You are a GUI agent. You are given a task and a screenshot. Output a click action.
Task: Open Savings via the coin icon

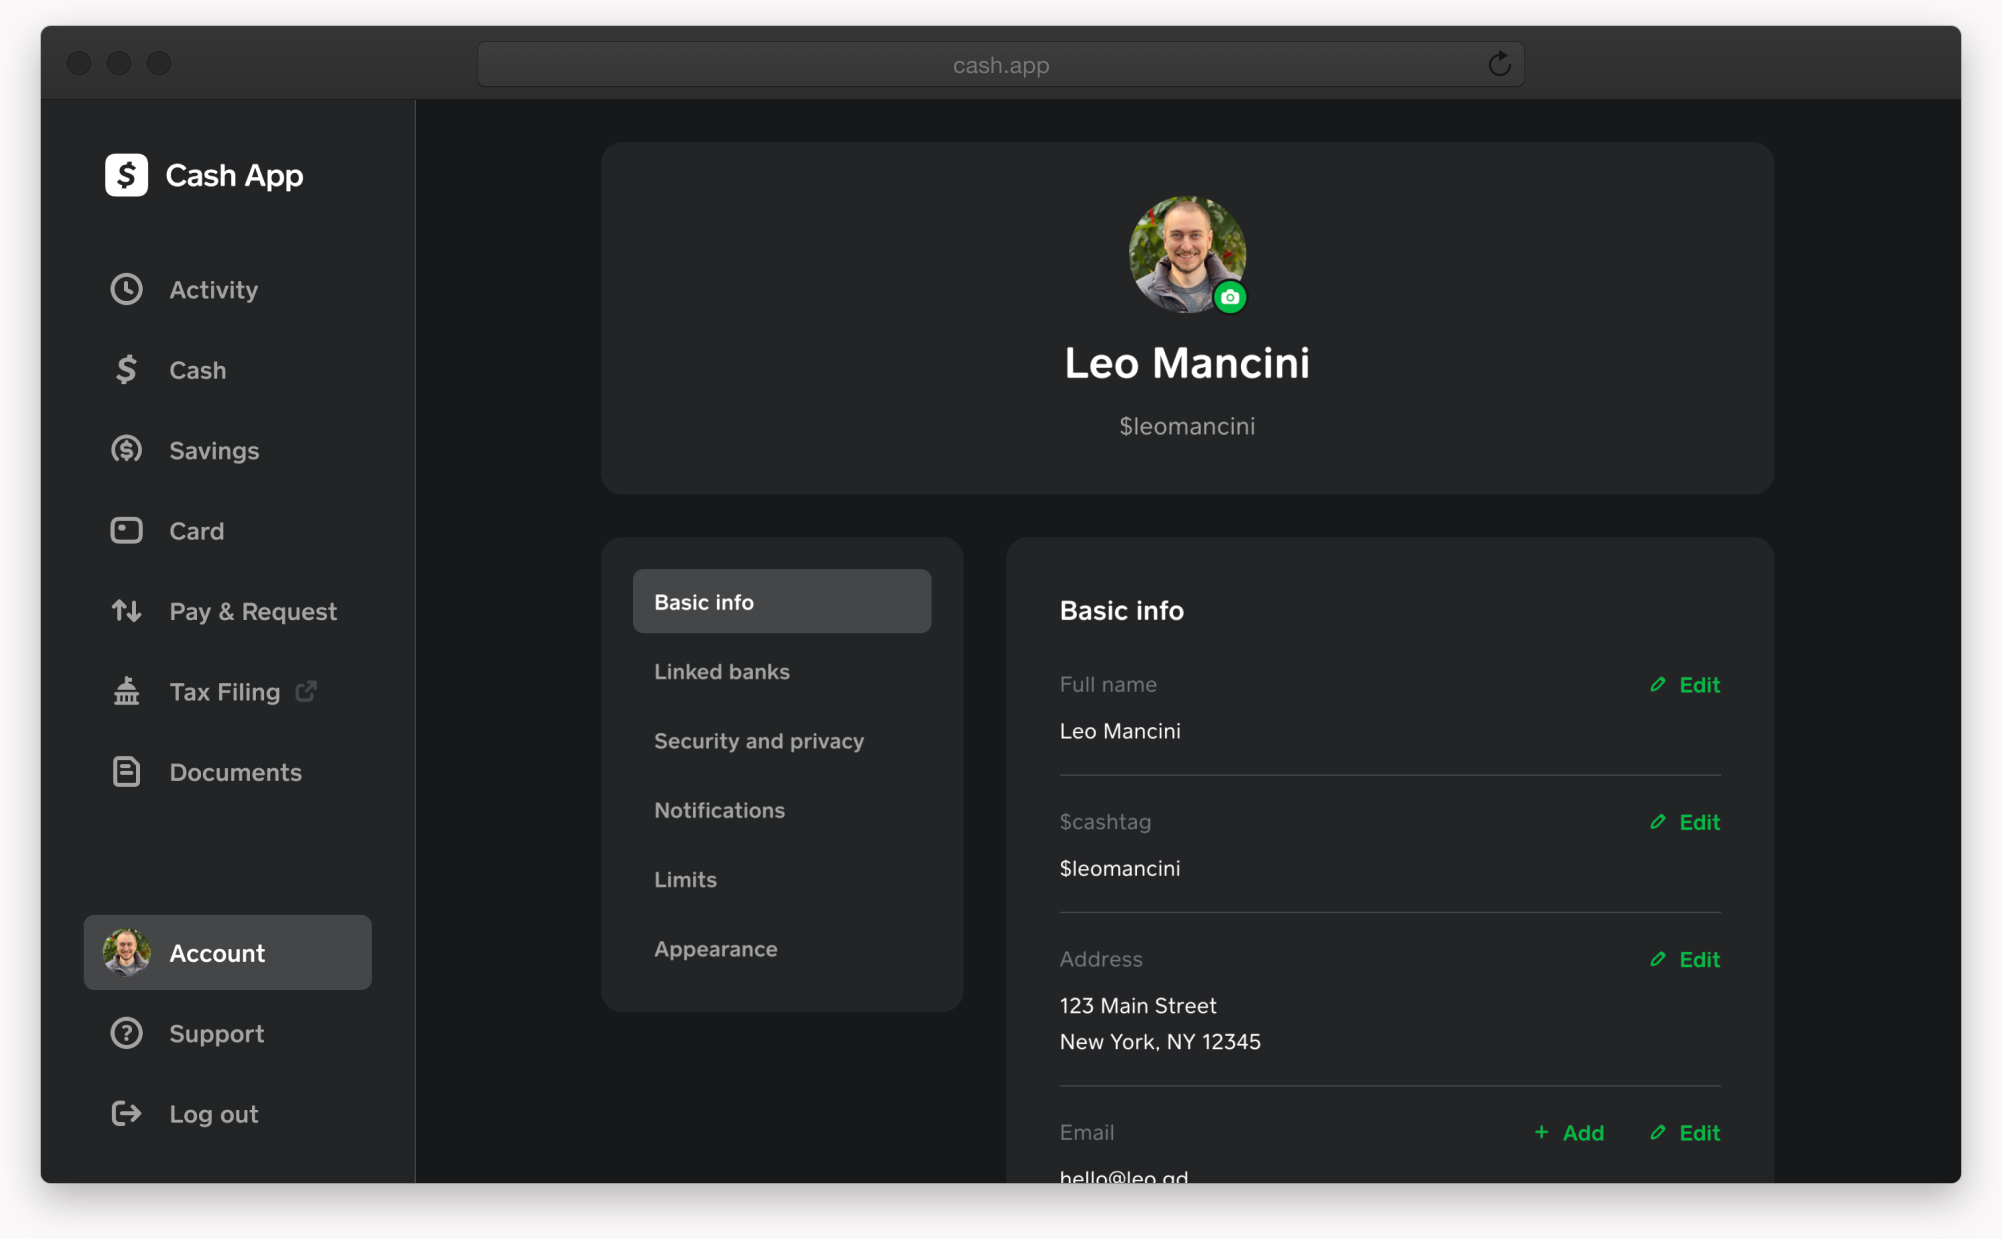pos(126,450)
